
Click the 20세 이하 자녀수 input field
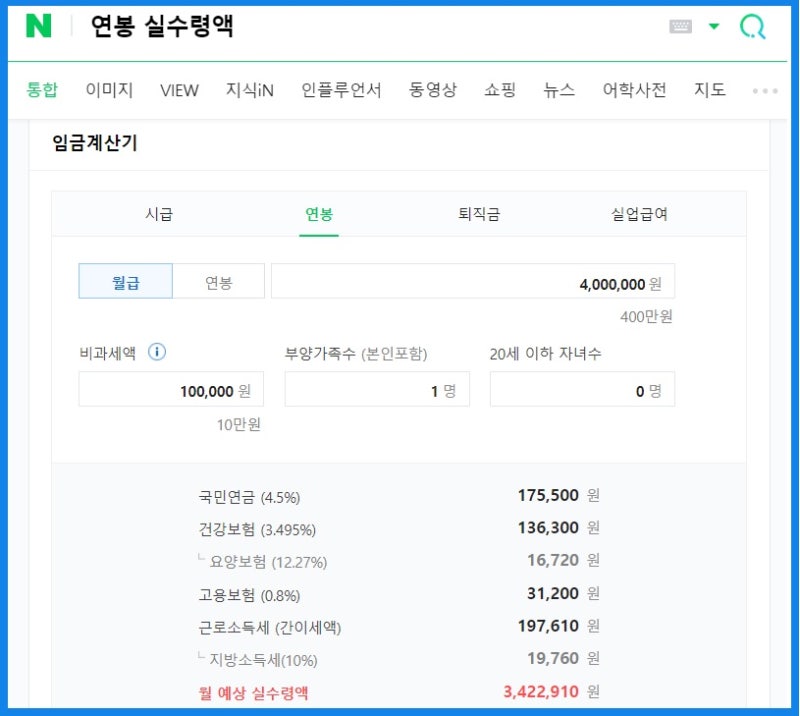(x=581, y=389)
